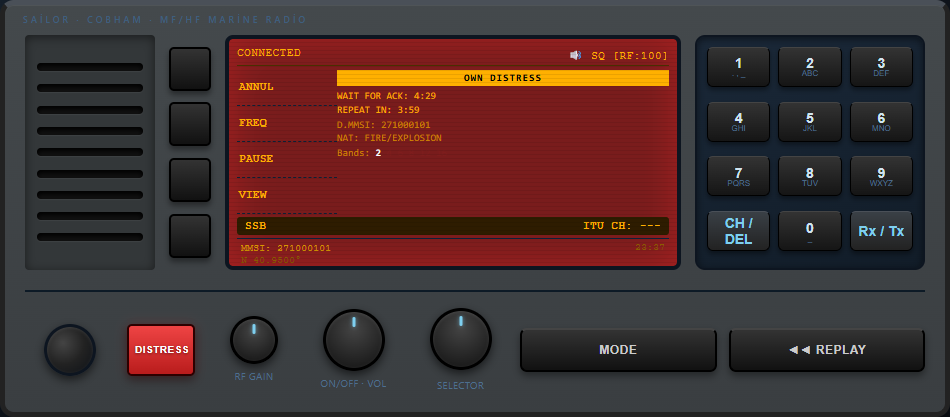Tap keypad key 5 JKL
This screenshot has width=950, height=417.
coord(809,121)
